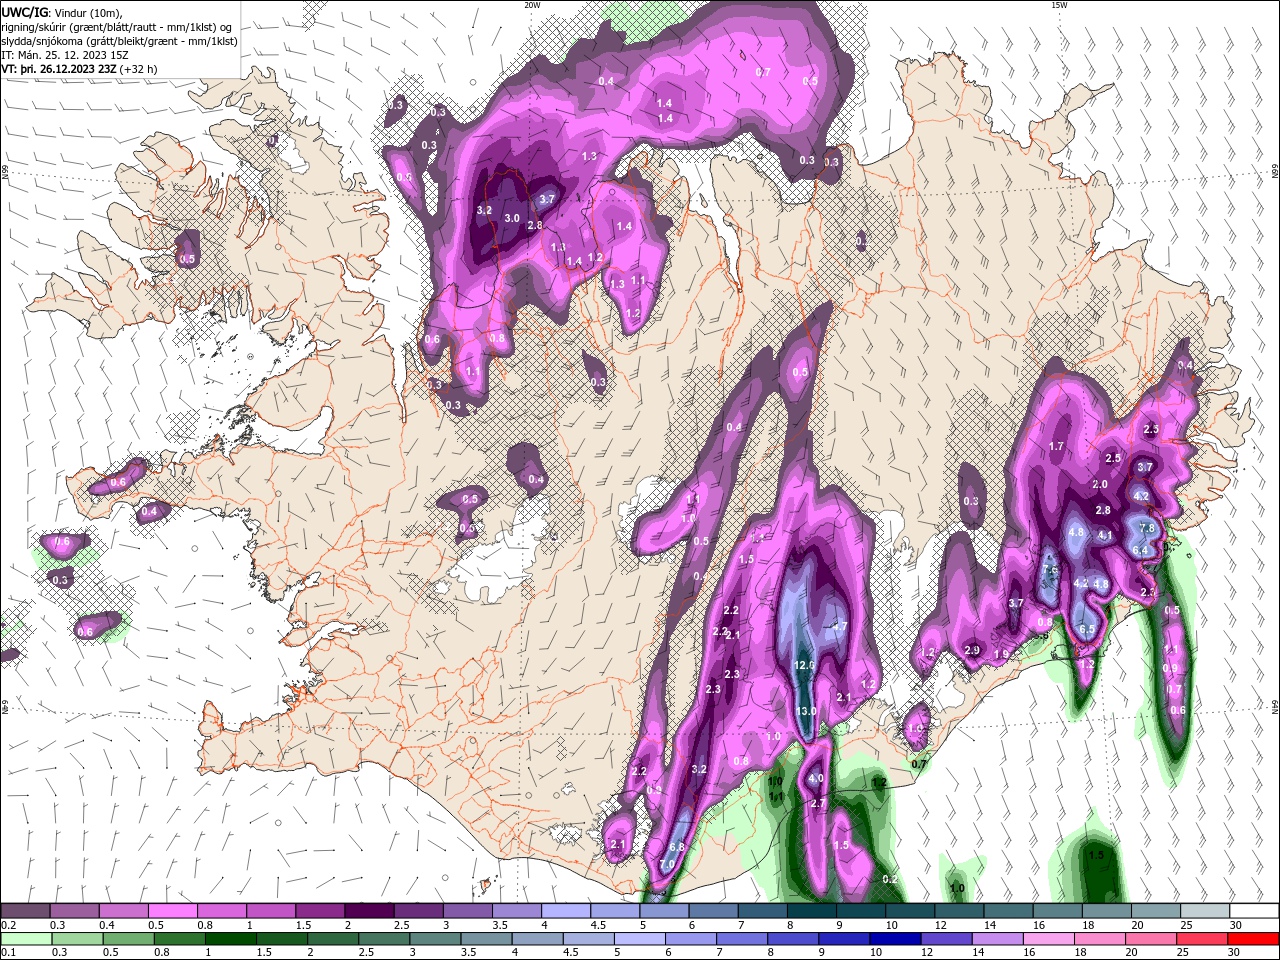Click the "0.1" legend label
The width and height of the screenshot is (1280, 960).
point(9,953)
